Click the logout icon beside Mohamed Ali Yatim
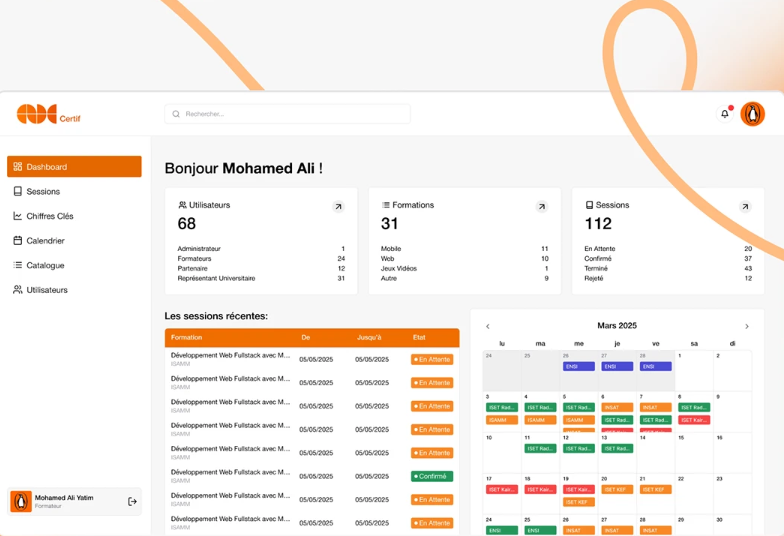Image resolution: width=784 pixels, height=536 pixels. 132,502
